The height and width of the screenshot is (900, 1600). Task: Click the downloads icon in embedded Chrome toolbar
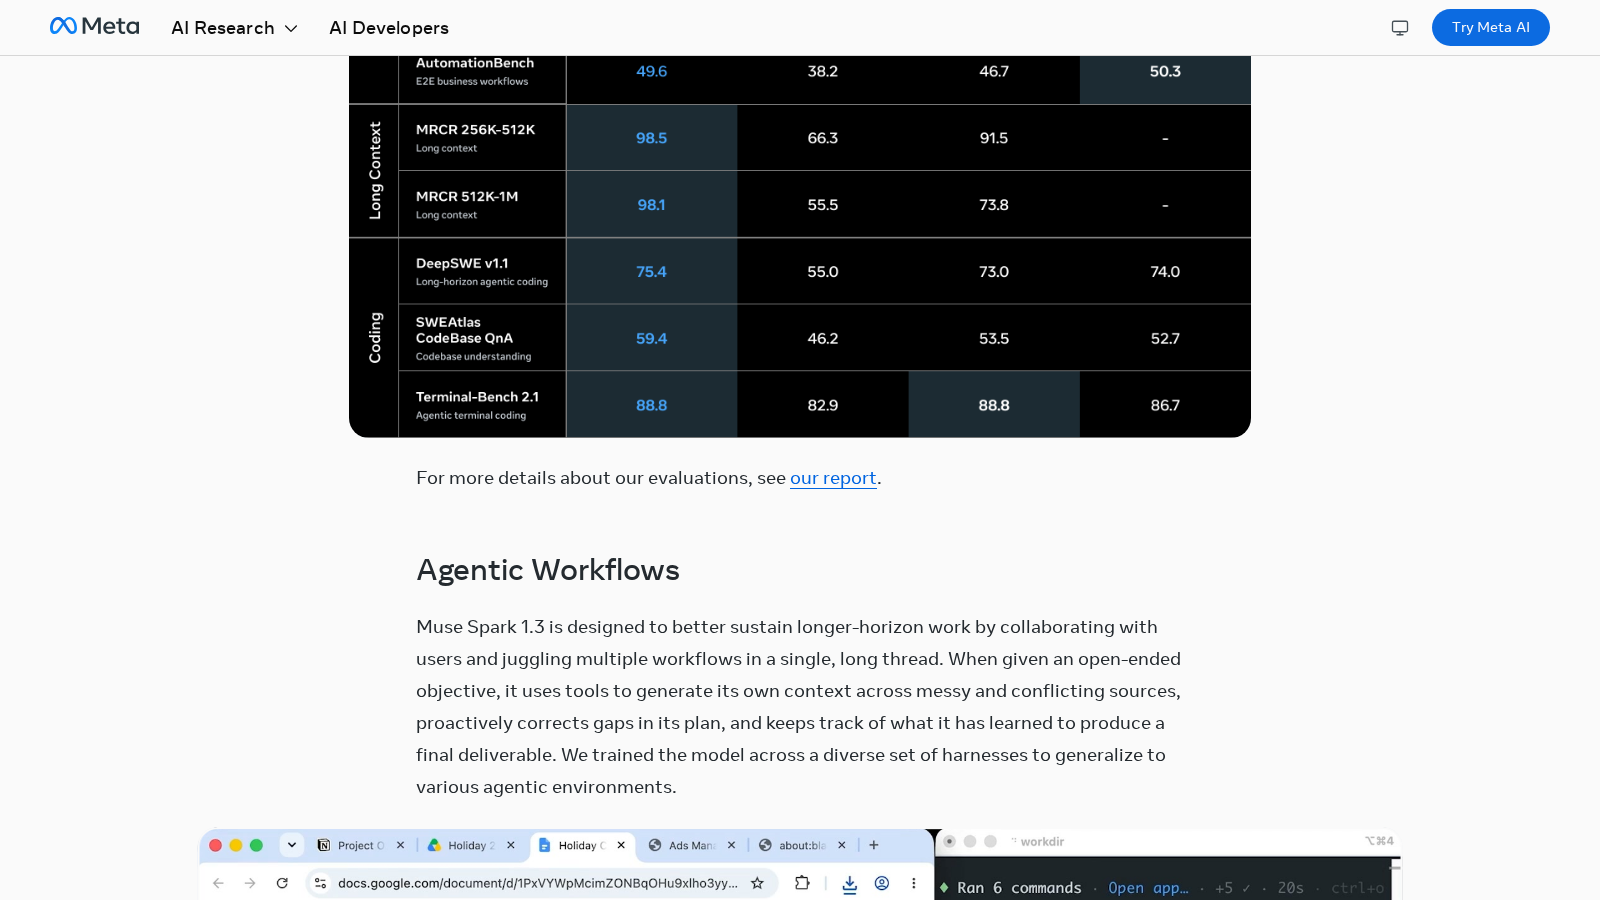[850, 884]
